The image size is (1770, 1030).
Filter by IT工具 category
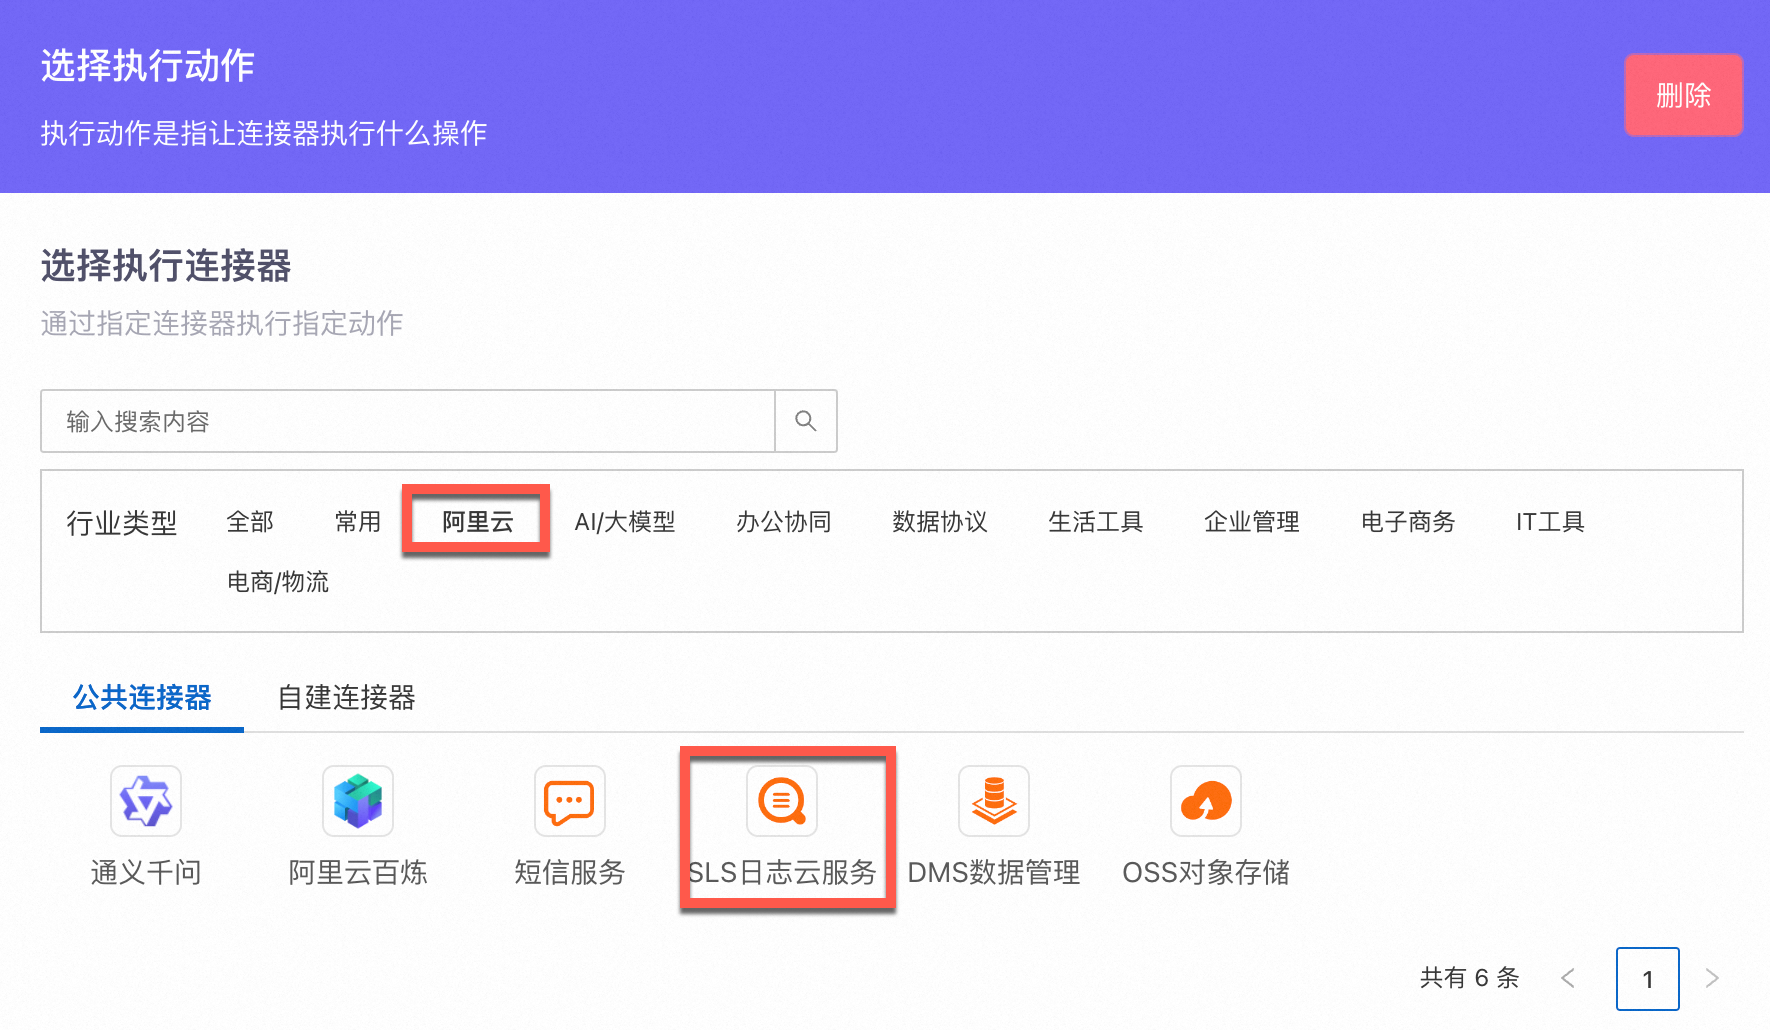[1550, 521]
